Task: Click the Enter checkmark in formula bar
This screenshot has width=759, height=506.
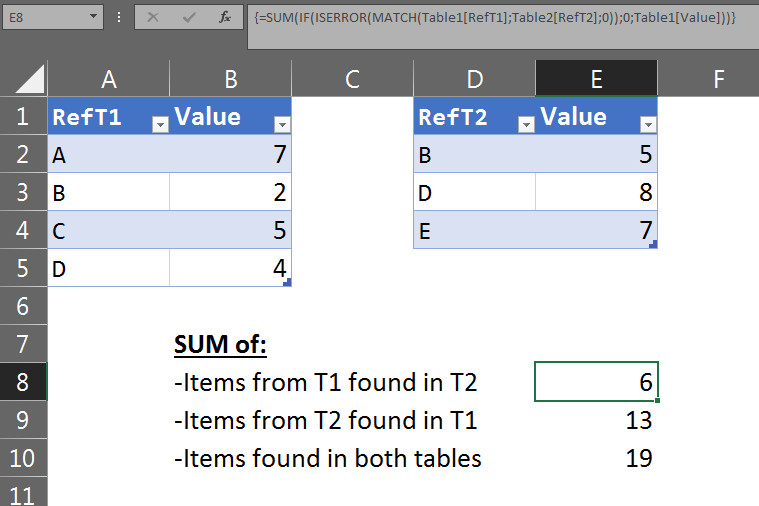Action: coord(189,17)
